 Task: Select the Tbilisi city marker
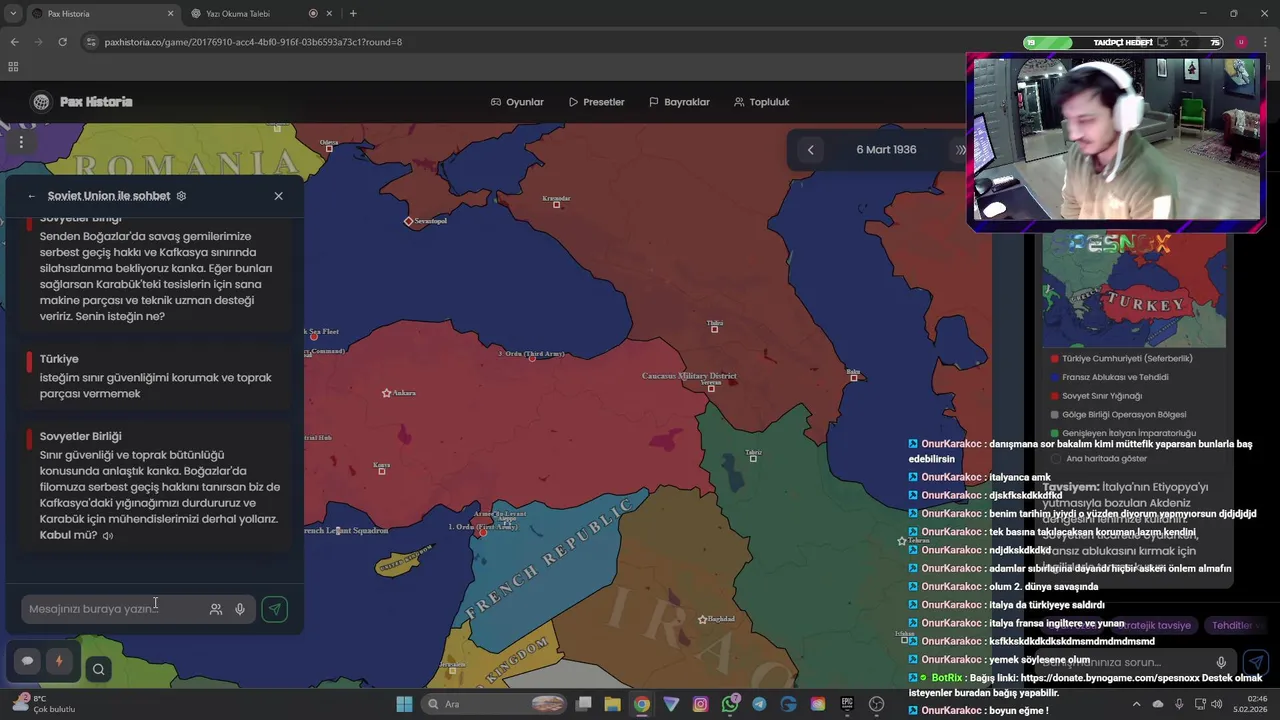(x=714, y=329)
